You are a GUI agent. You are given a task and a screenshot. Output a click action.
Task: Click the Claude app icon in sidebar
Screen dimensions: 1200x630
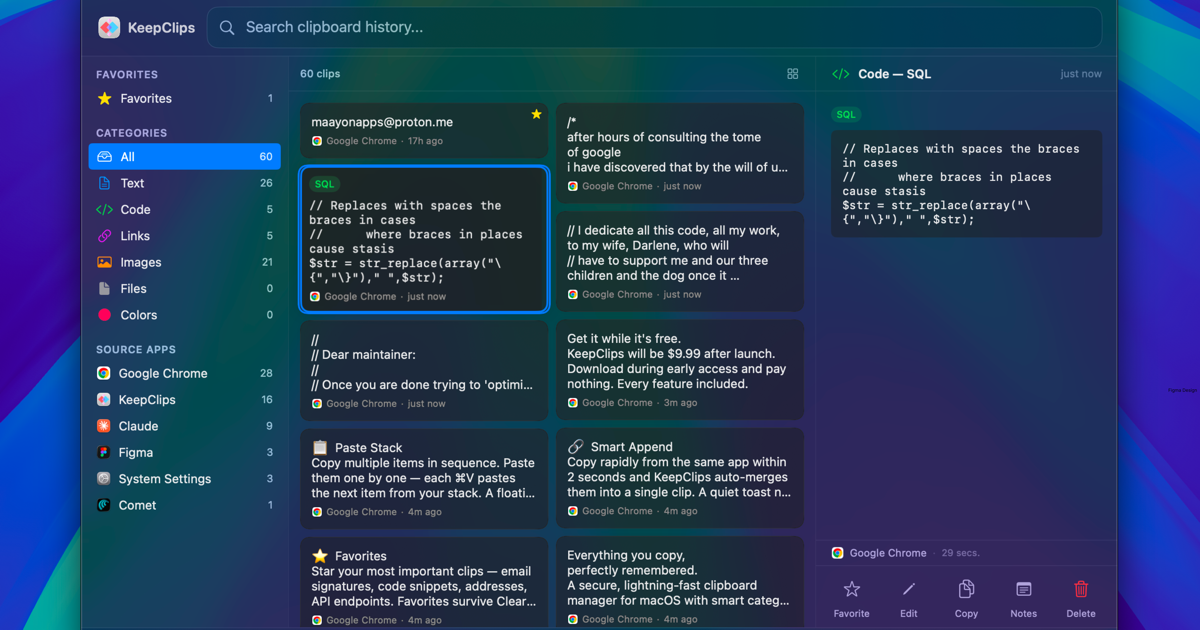pos(104,426)
